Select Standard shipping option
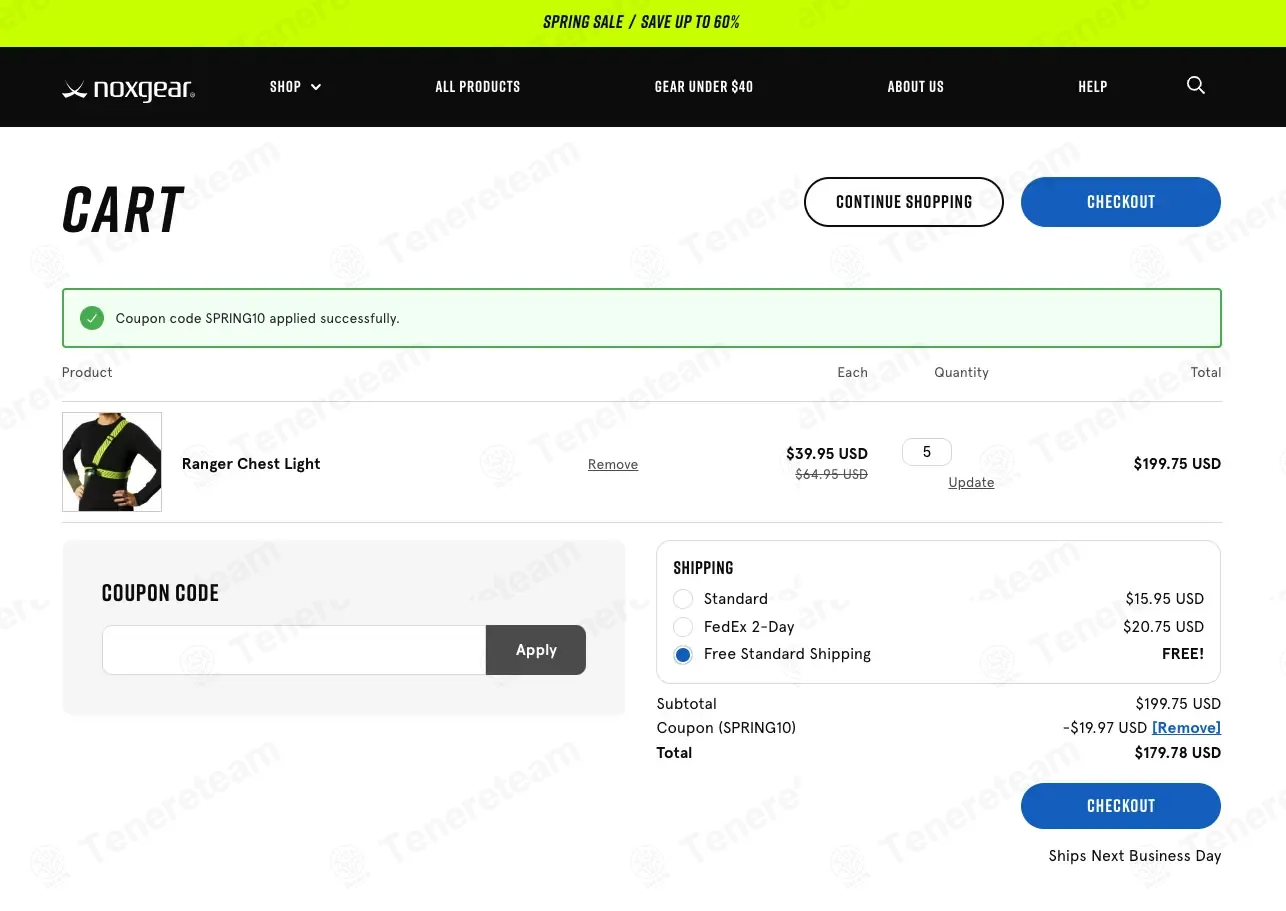The height and width of the screenshot is (911, 1286). click(x=683, y=599)
